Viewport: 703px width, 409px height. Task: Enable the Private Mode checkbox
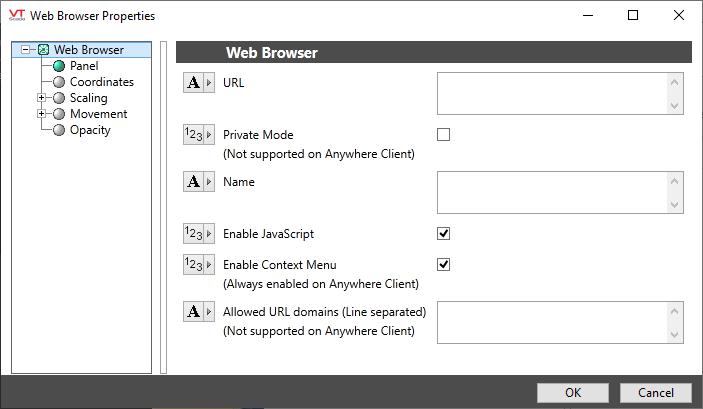444,135
